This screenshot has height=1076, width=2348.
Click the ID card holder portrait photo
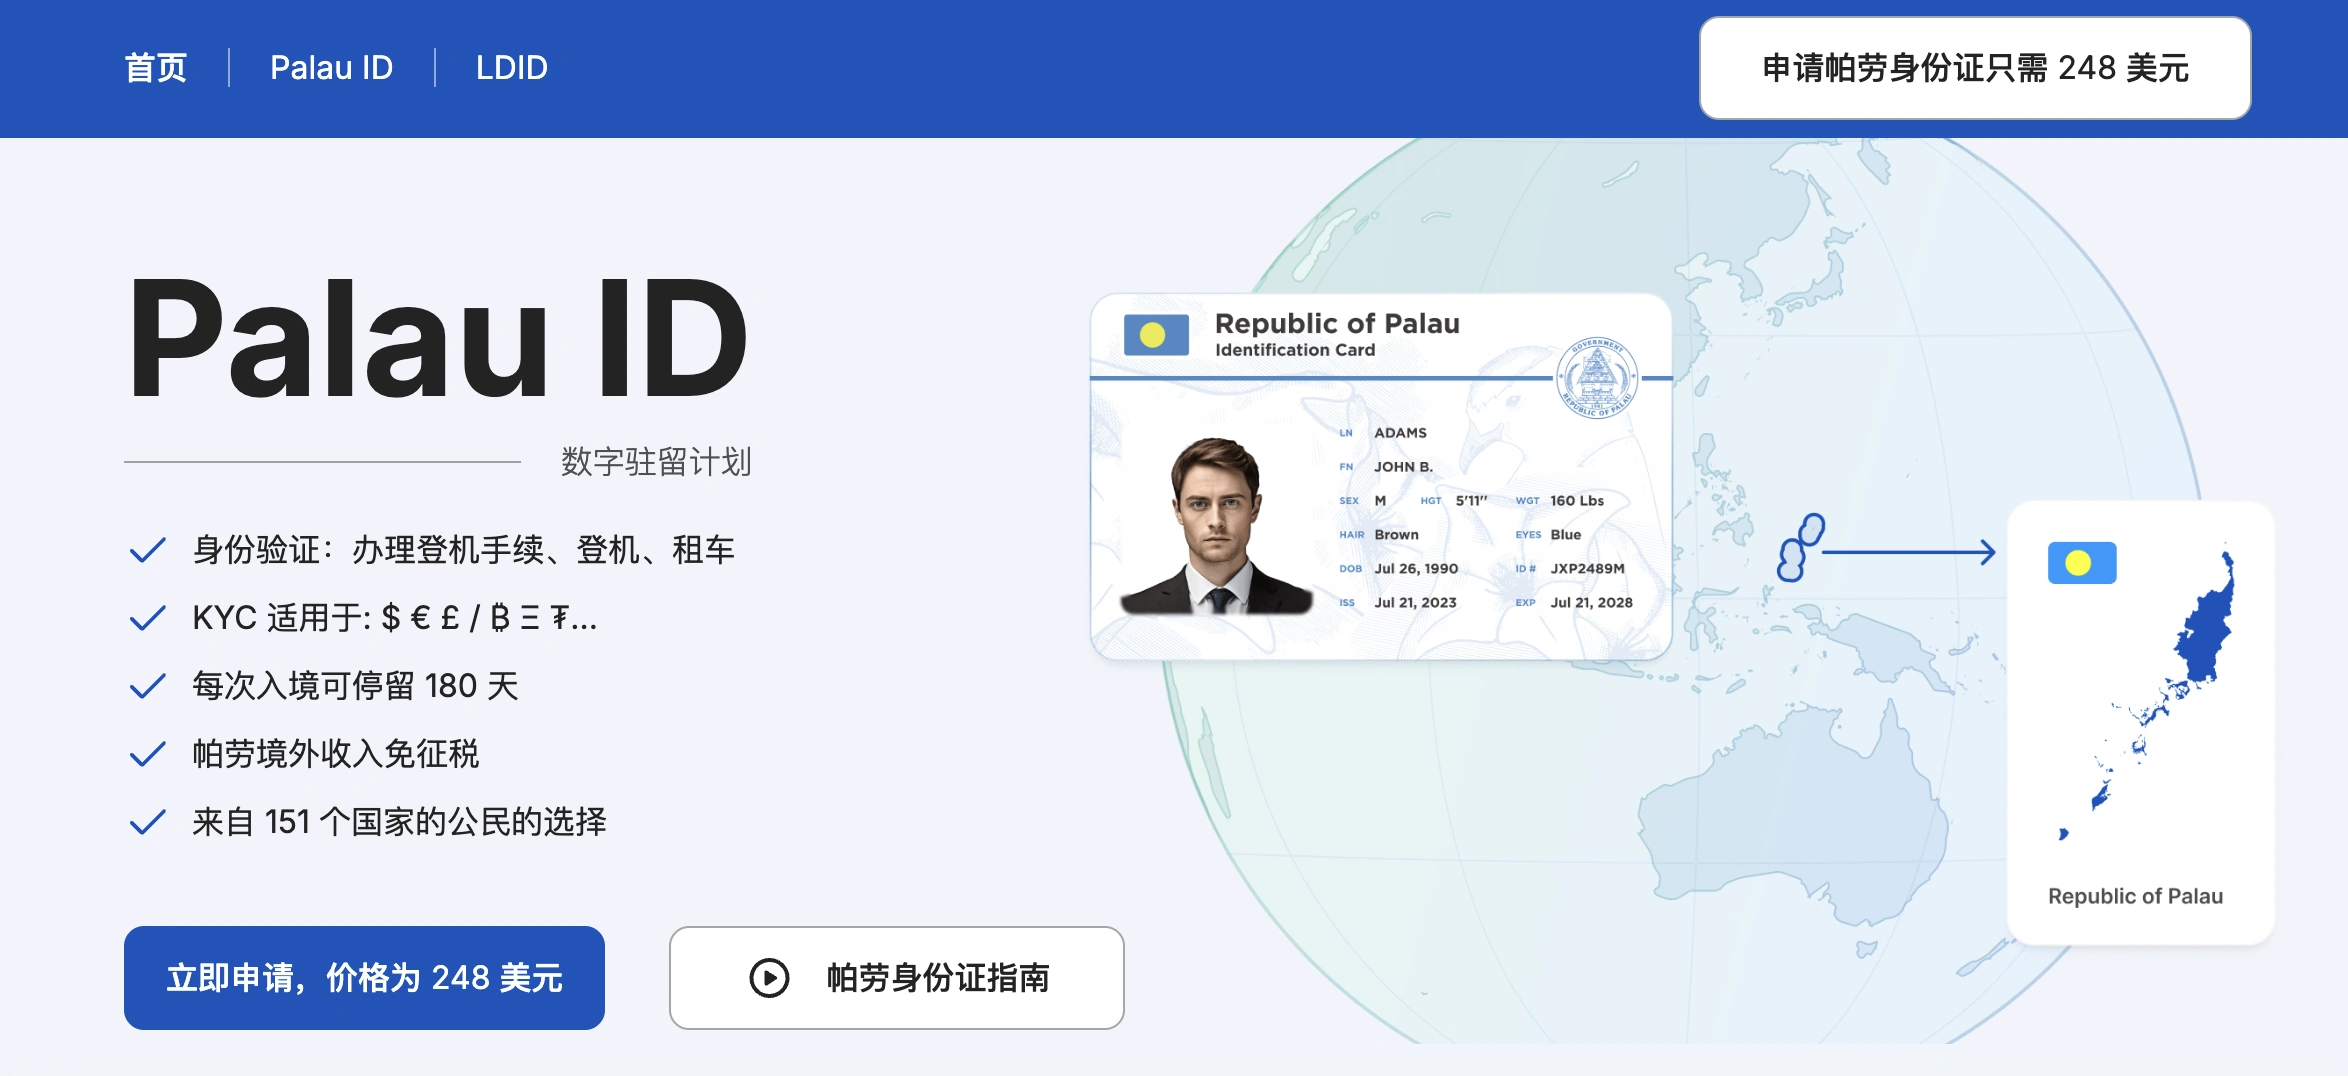coord(1216,527)
